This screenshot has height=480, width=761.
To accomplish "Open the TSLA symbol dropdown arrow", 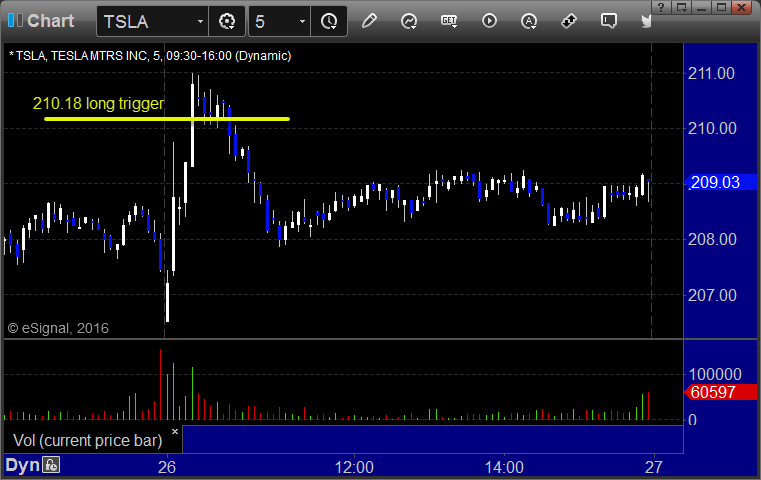I will (x=200, y=21).
